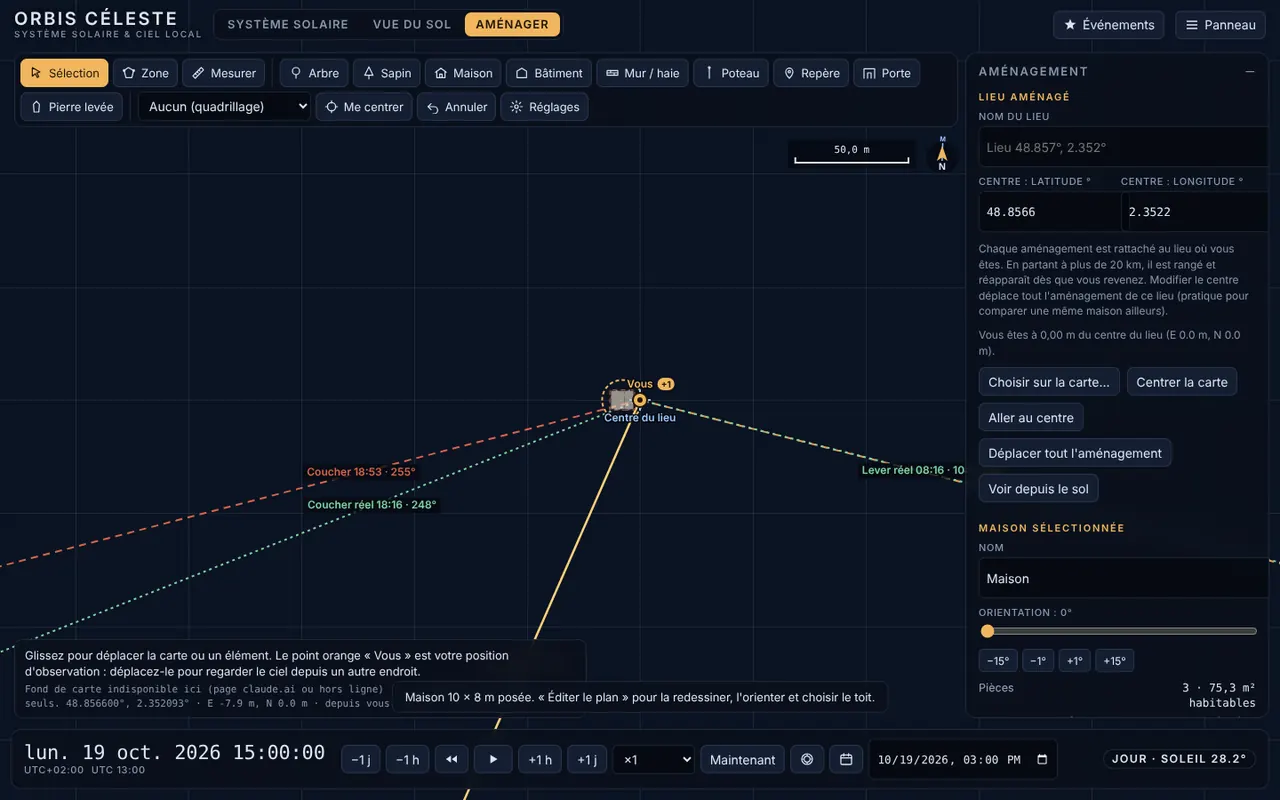Click Annuler to undo

456,107
